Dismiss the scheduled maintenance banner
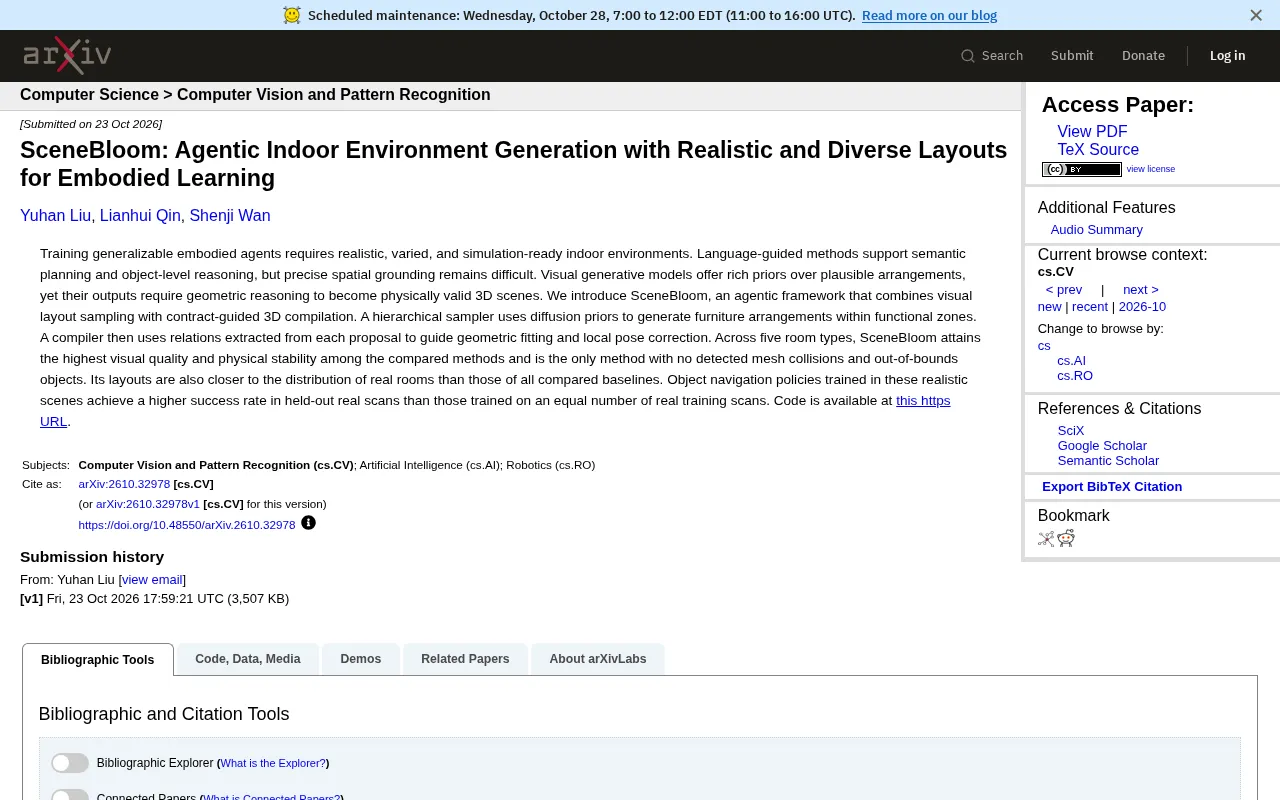The width and height of the screenshot is (1280, 800). tap(1256, 15)
